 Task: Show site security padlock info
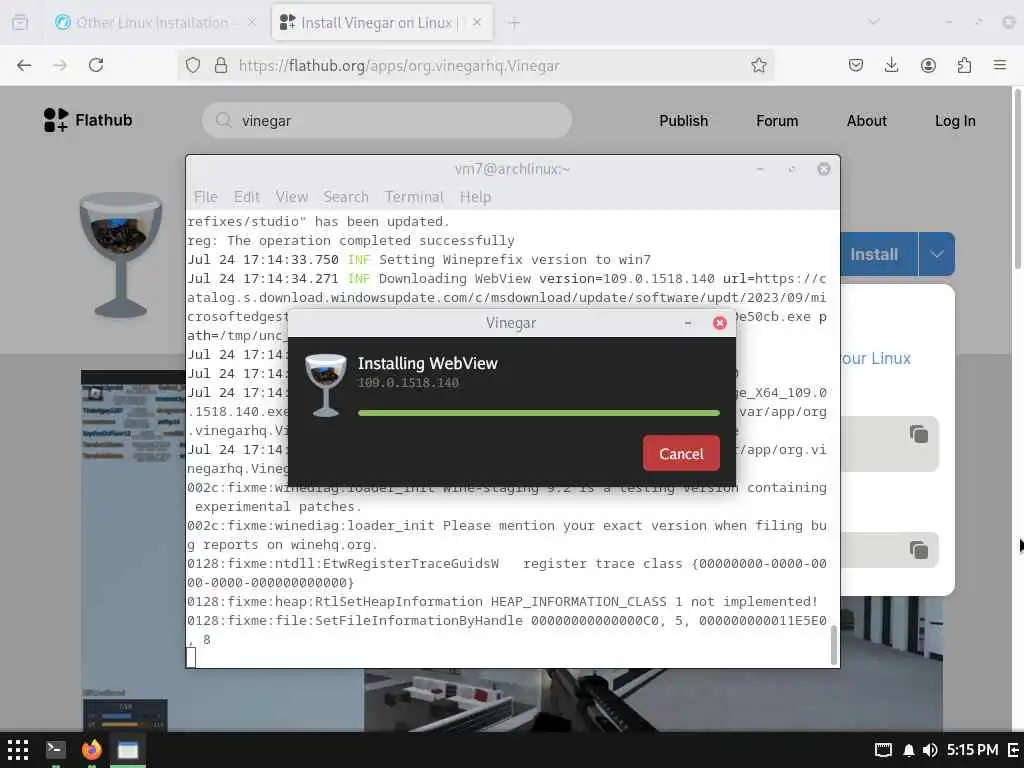click(221, 65)
